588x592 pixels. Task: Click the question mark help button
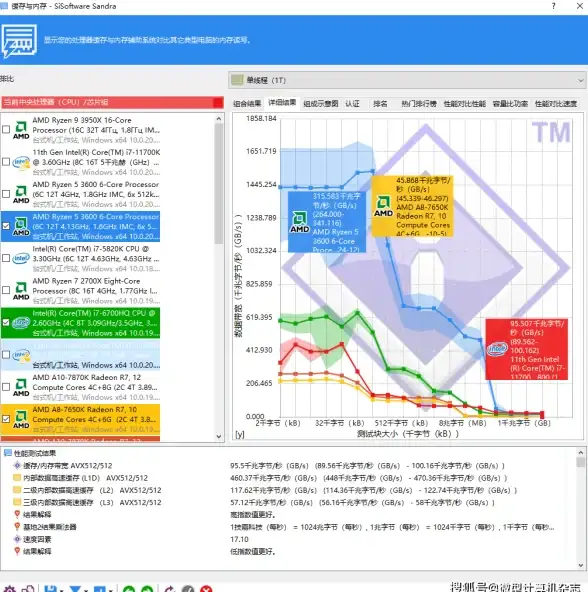click(x=553, y=6)
